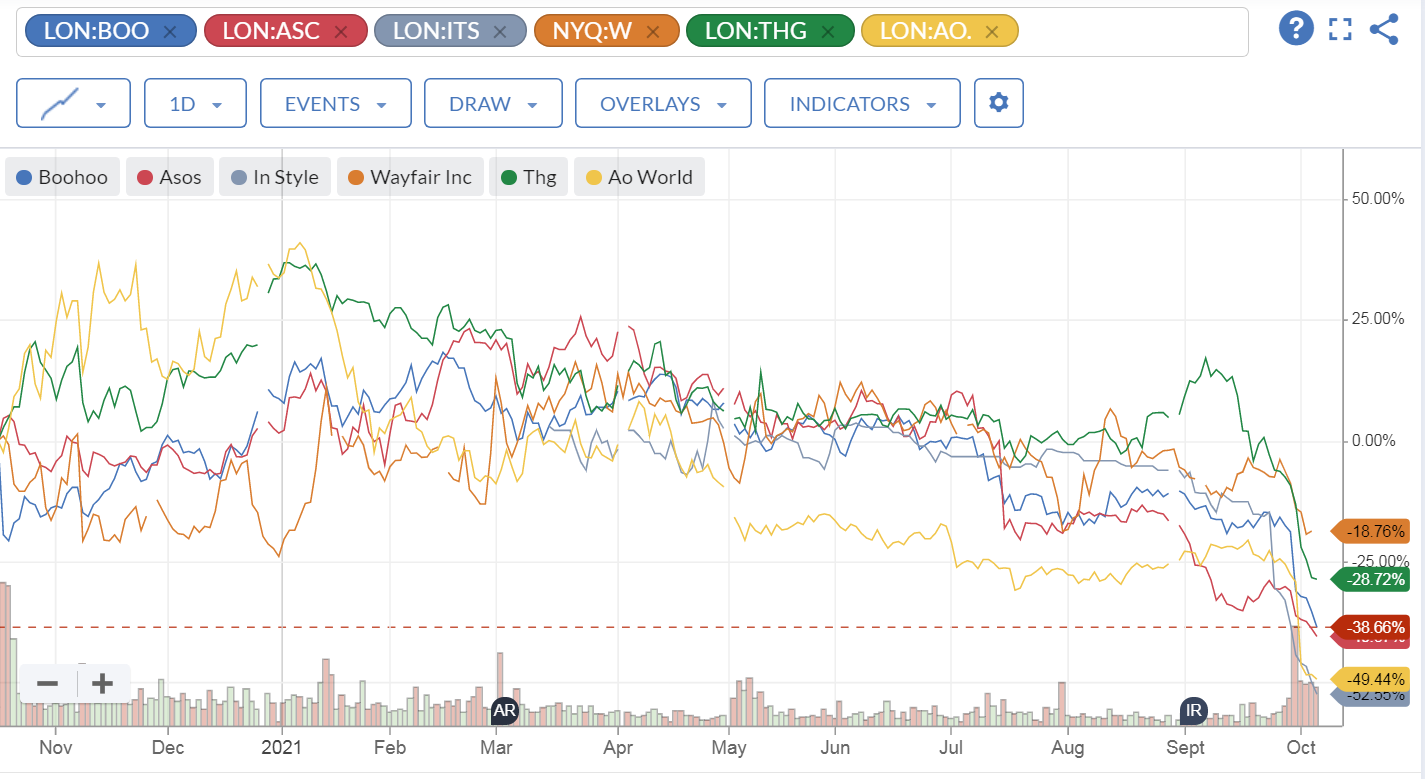Open the line chart type dropdown
Viewport: 1425px width, 779px height.
tap(73, 103)
